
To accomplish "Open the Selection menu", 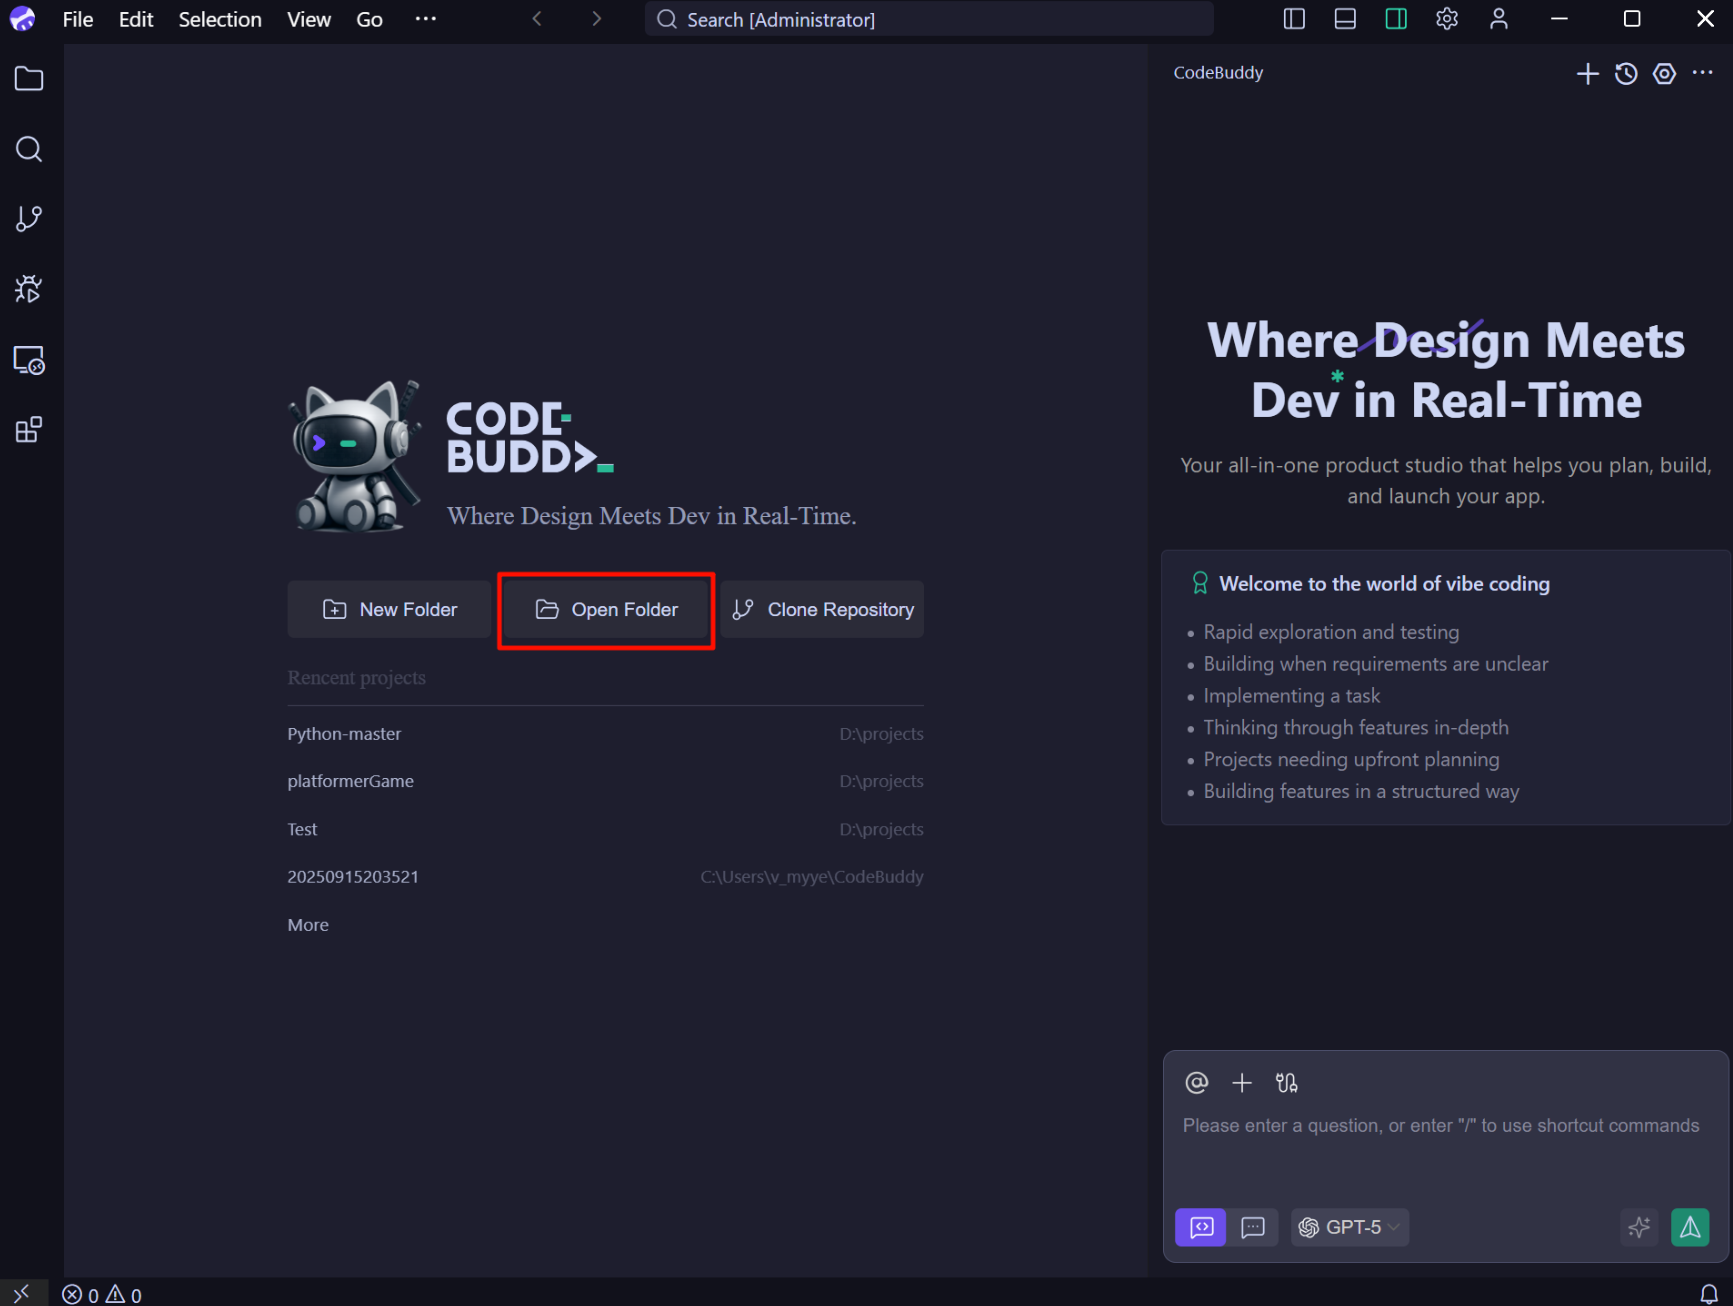I will pos(220,19).
